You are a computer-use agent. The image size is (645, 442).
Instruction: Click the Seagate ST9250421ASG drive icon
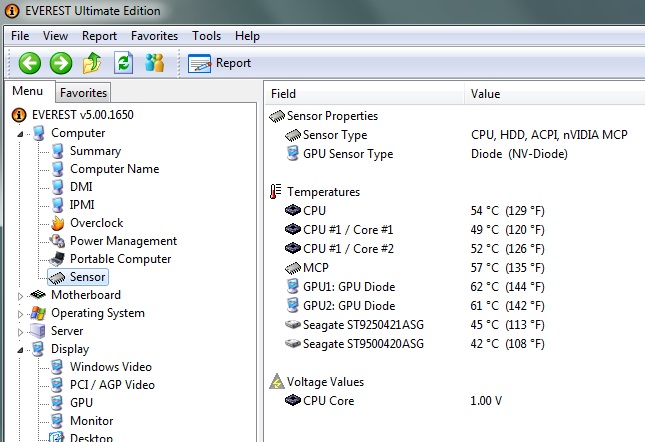(293, 324)
